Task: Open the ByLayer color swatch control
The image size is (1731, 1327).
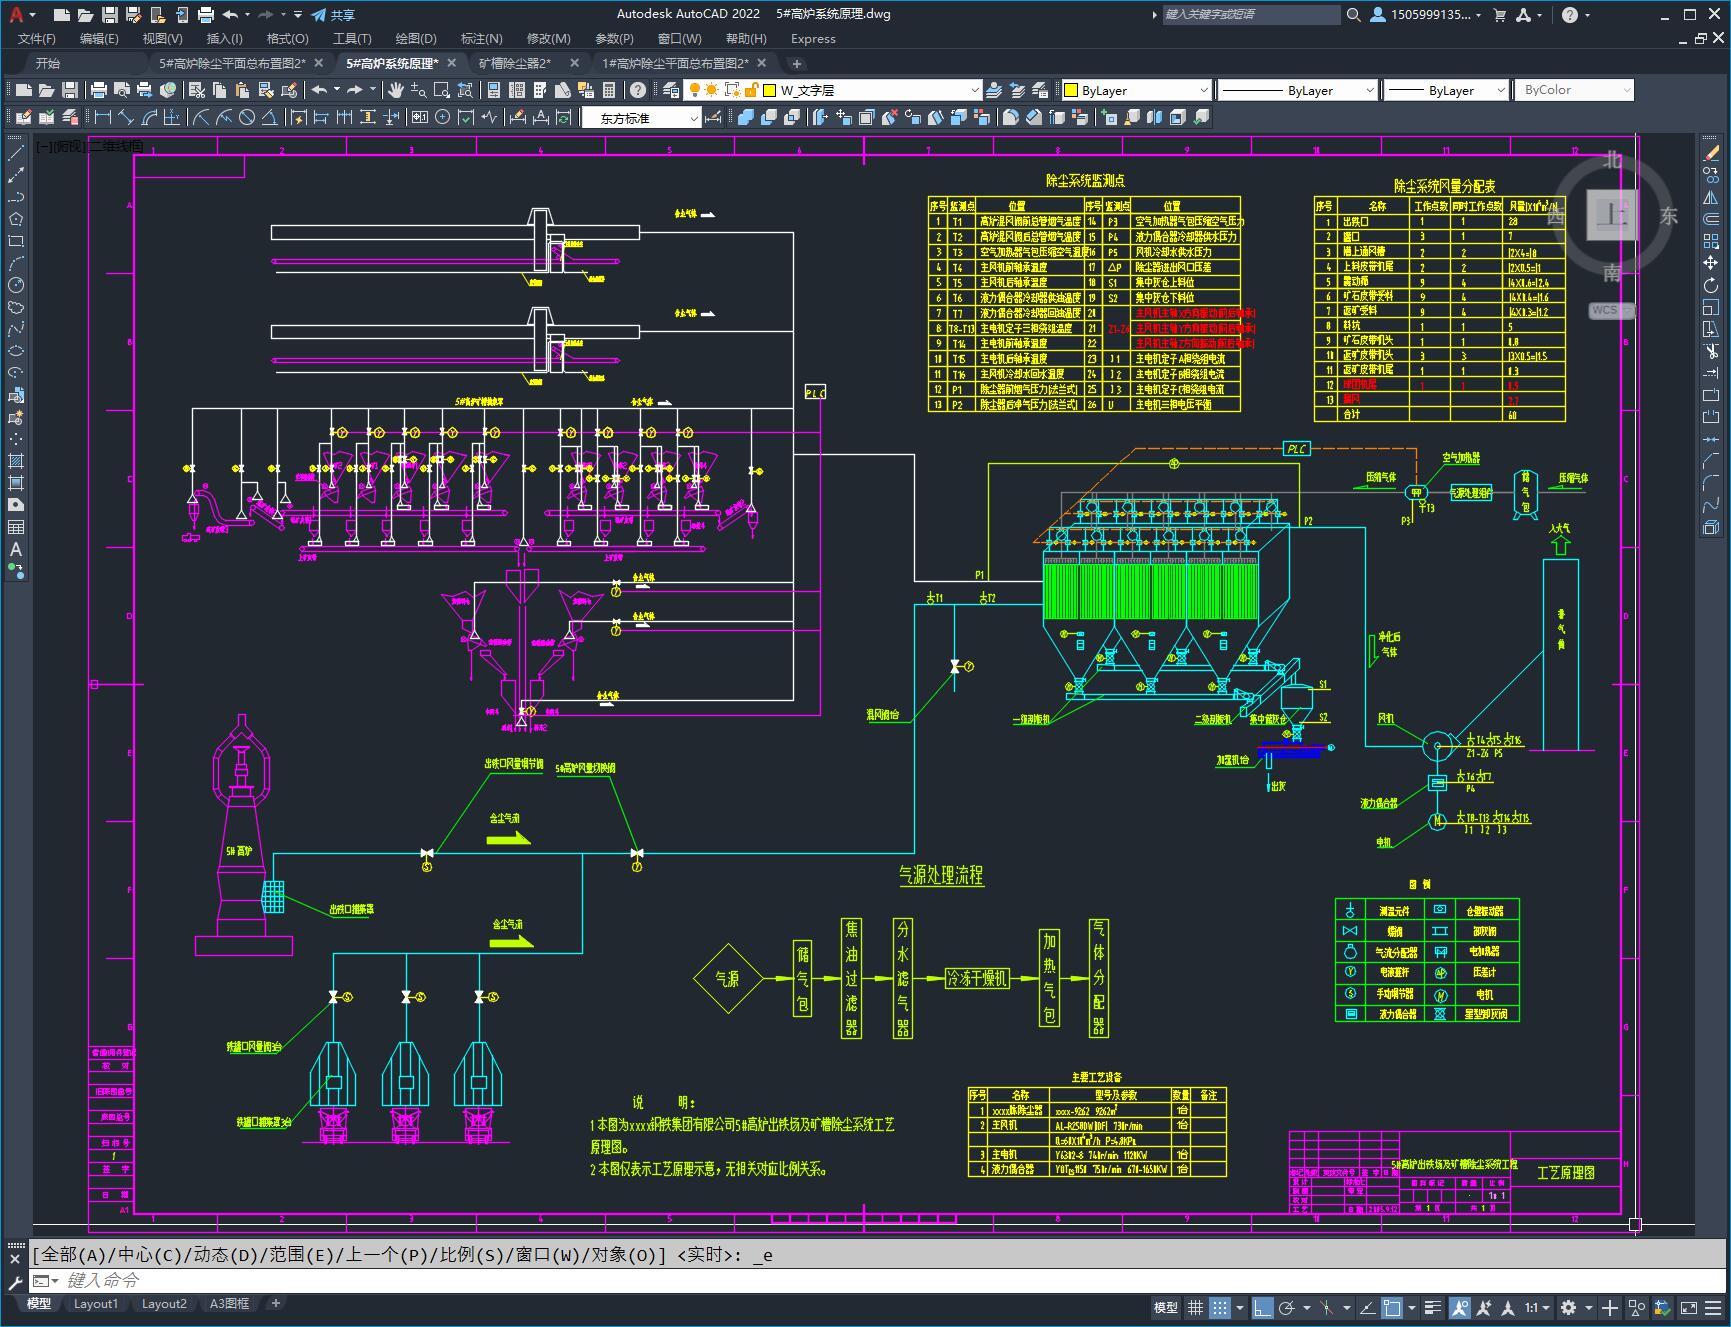Action: click(x=1136, y=90)
